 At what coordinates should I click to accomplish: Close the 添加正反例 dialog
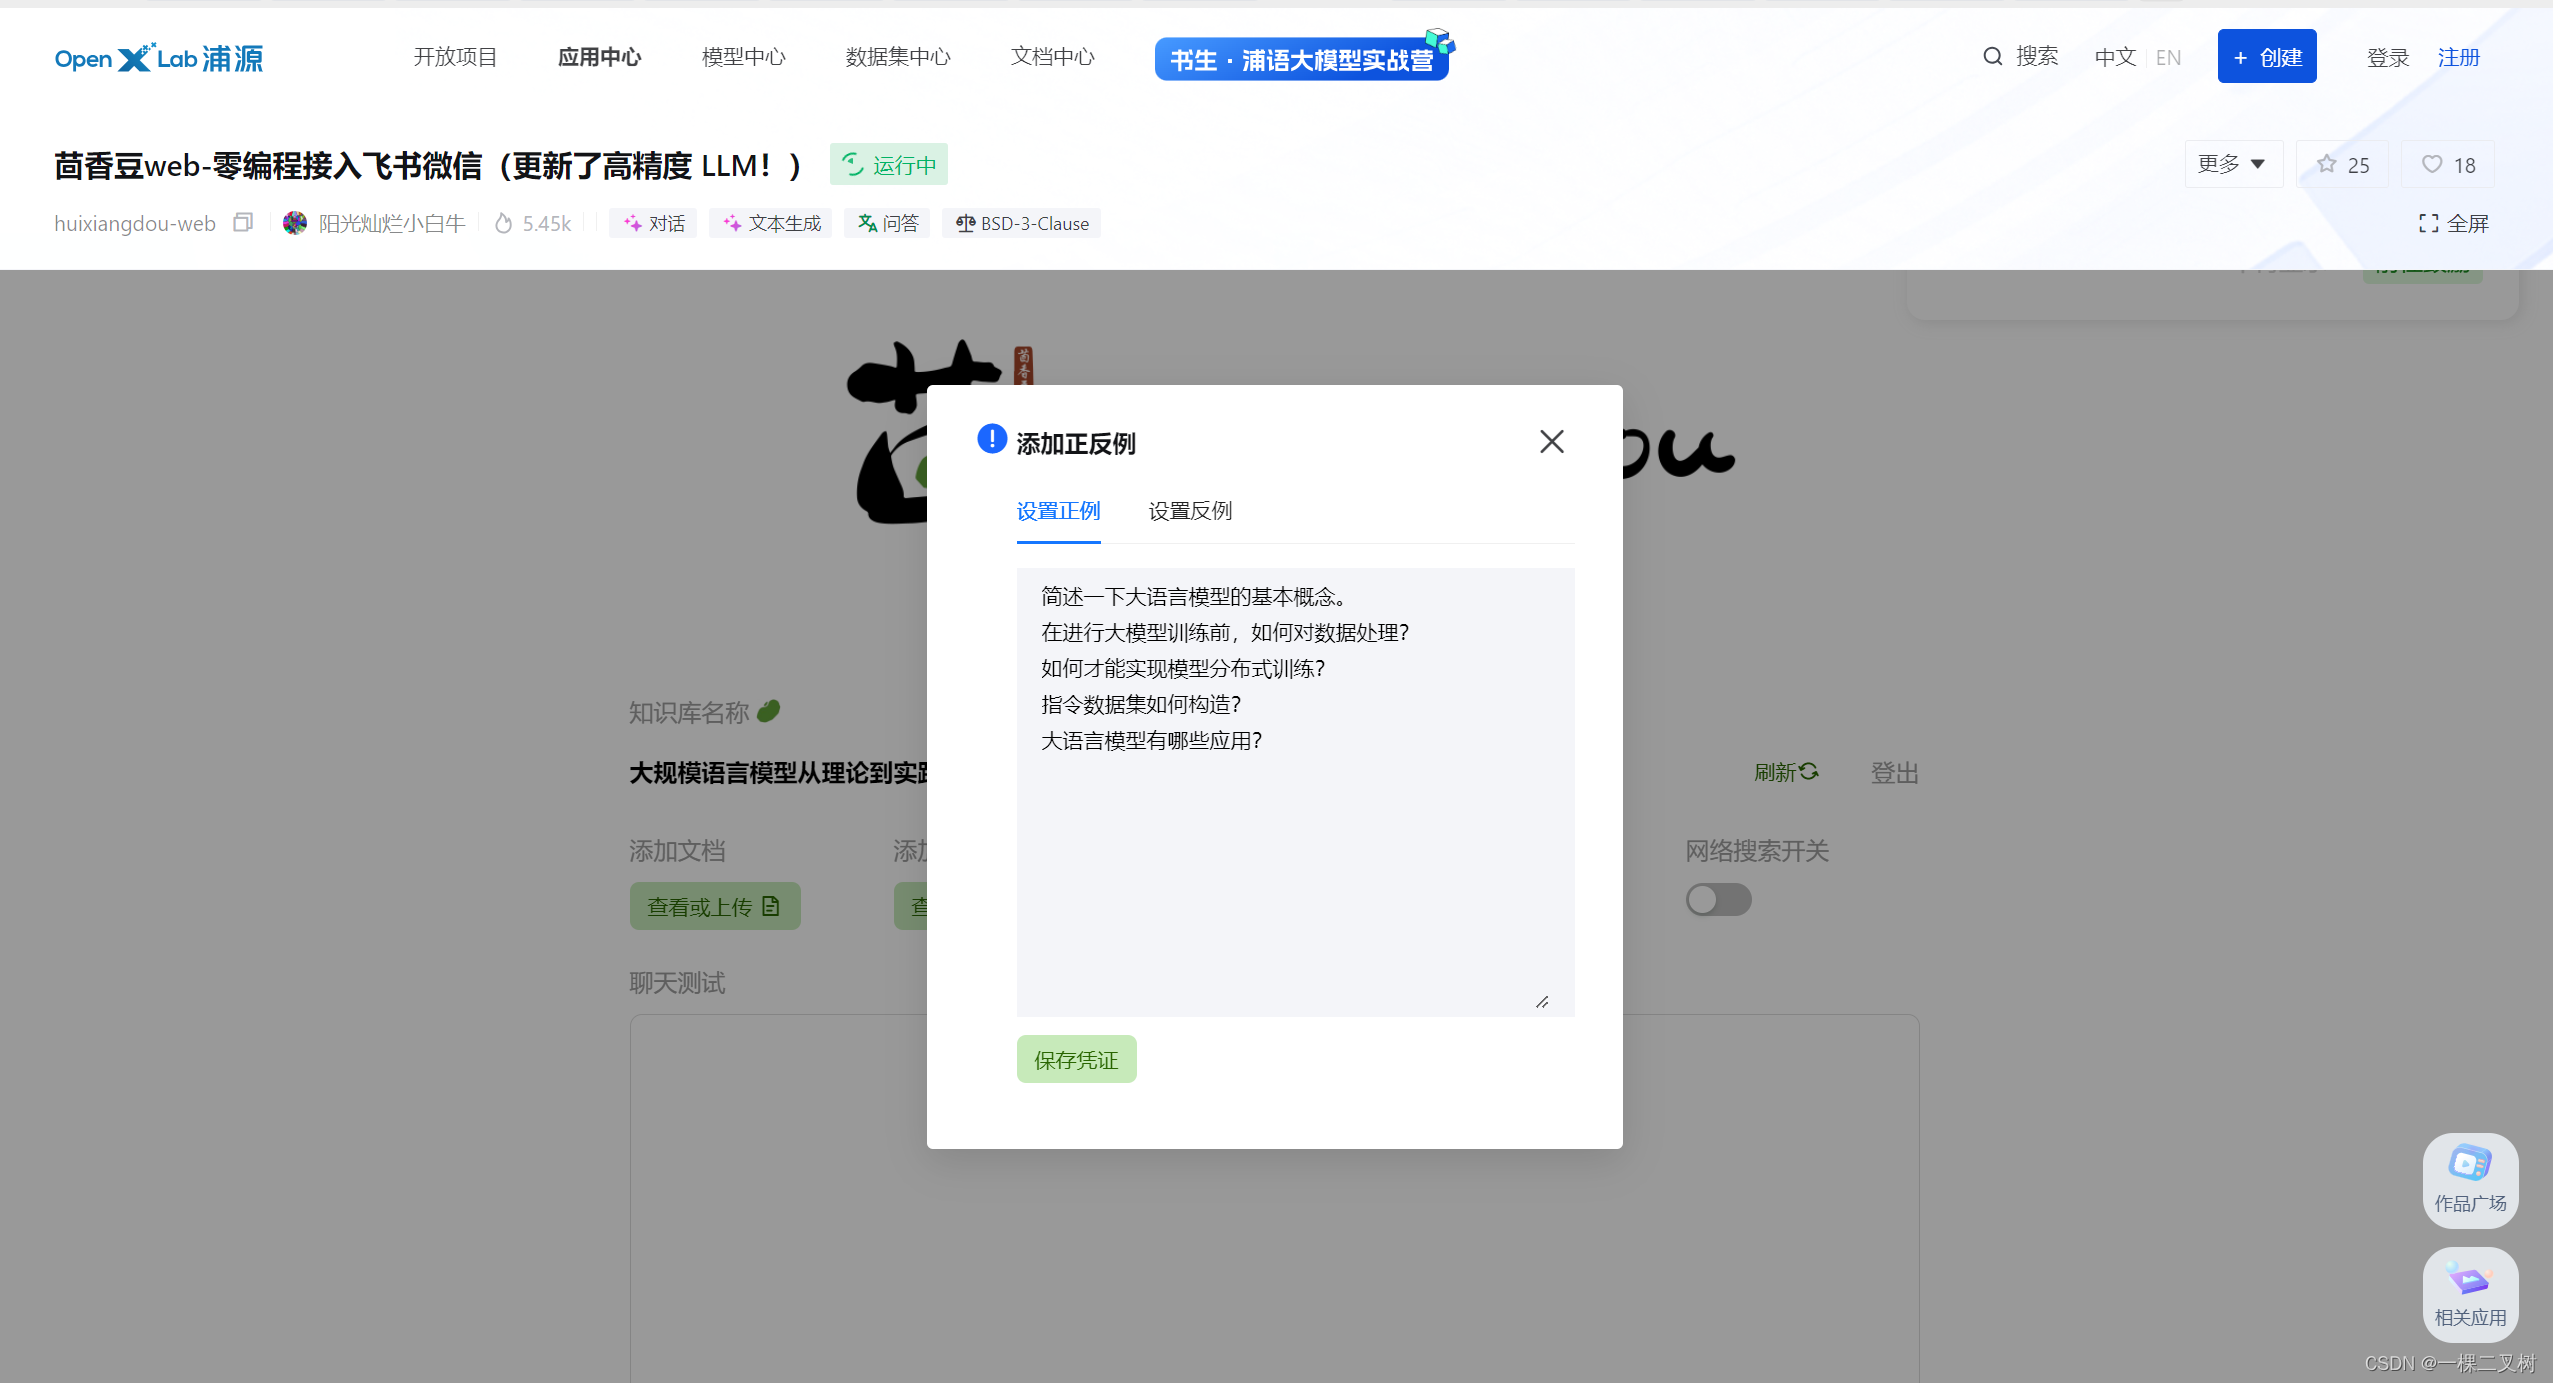pos(1551,441)
